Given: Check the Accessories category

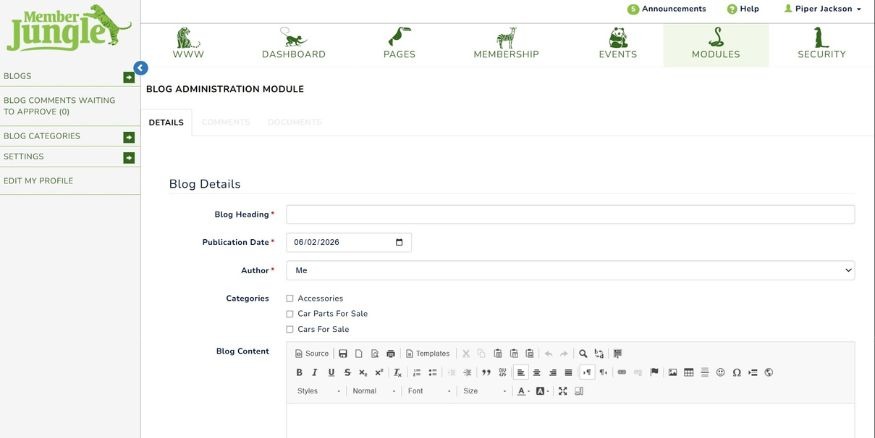Looking at the screenshot, I should [x=290, y=298].
